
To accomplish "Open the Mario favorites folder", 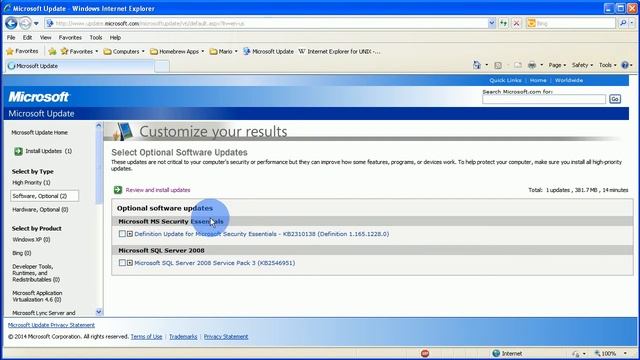I will click(223, 51).
